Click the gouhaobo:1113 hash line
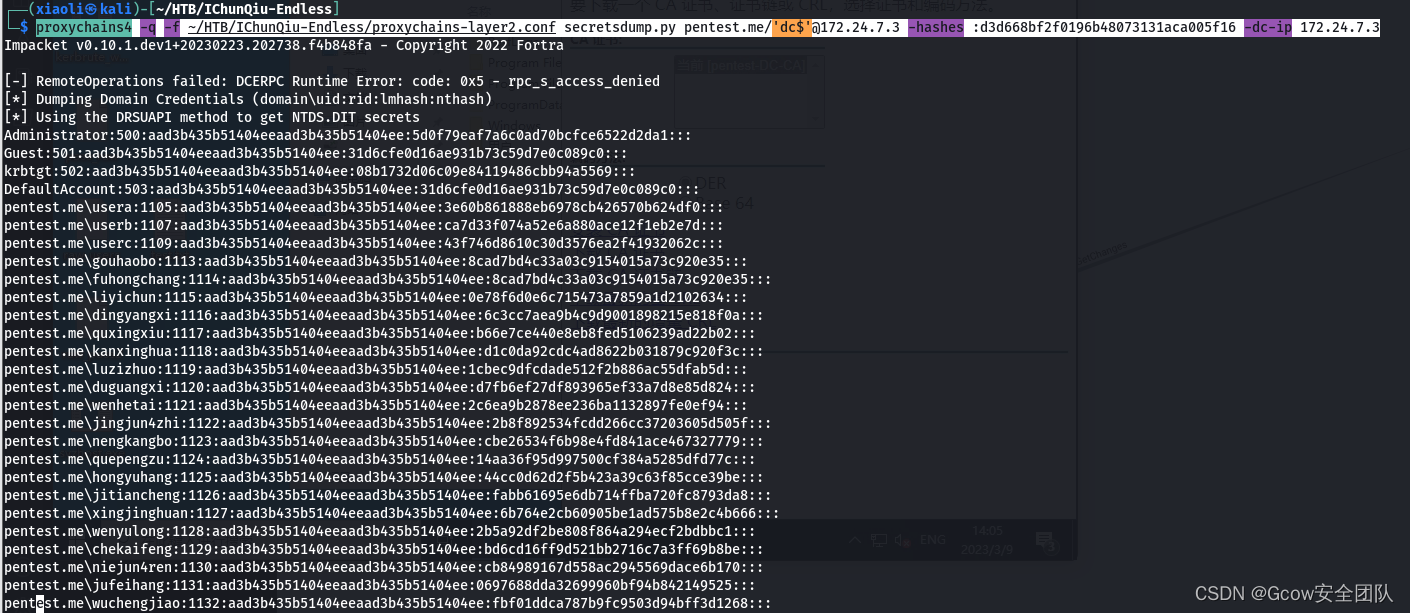 376,261
